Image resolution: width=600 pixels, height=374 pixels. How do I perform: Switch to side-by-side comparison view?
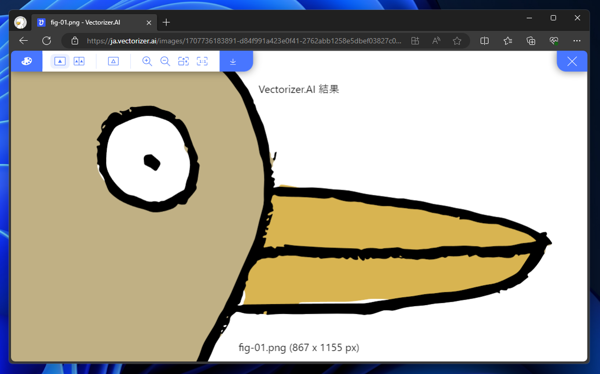[x=79, y=61]
